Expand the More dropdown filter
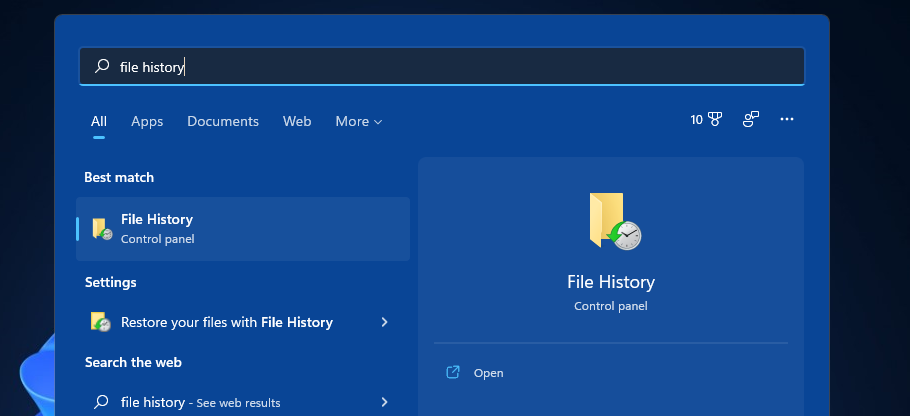This screenshot has height=416, width=910. tap(359, 121)
